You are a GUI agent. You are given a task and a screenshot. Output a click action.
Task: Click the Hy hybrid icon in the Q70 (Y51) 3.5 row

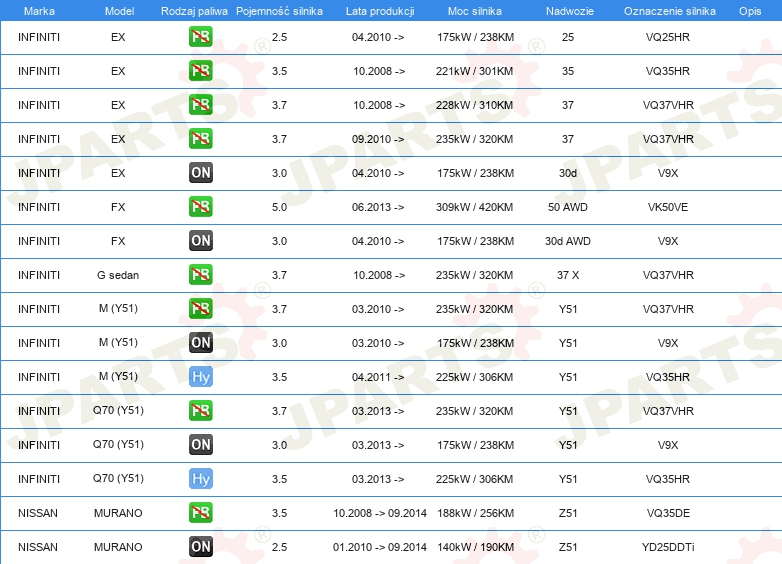coord(200,479)
